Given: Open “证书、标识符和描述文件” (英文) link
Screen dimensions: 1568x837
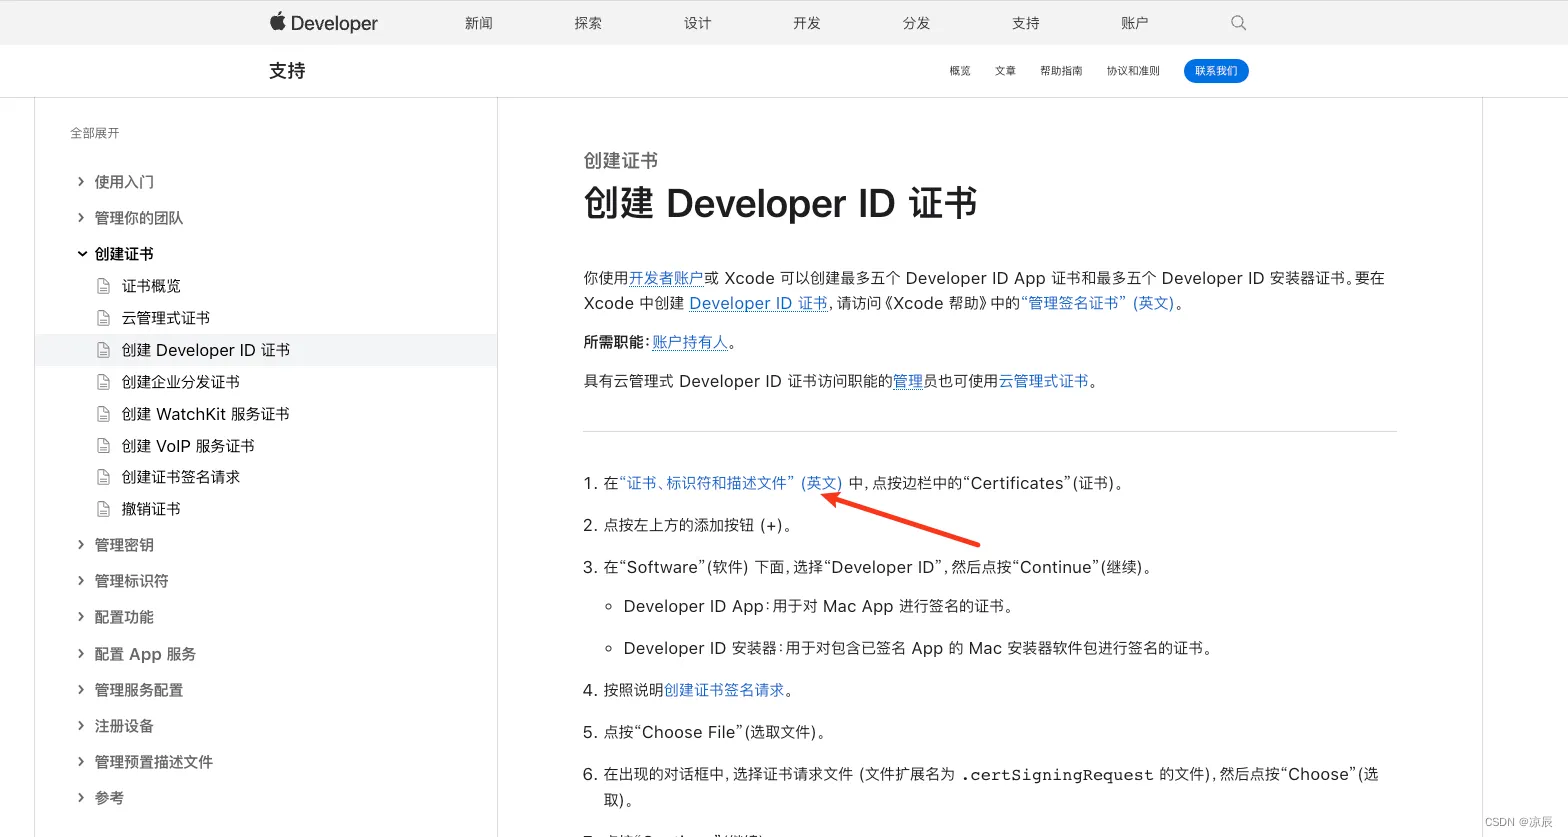Looking at the screenshot, I should [x=731, y=483].
